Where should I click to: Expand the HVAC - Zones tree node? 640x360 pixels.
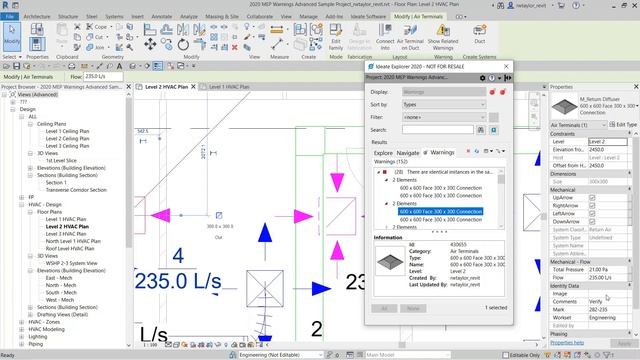click(22, 322)
